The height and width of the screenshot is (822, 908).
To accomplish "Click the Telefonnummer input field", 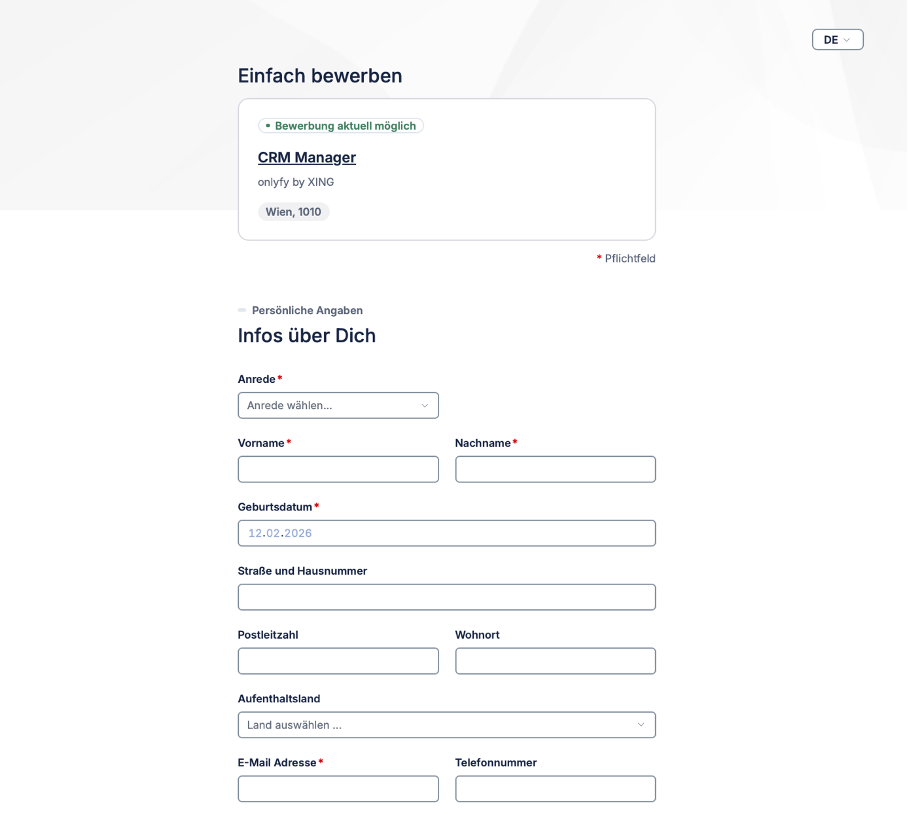I will (x=555, y=789).
